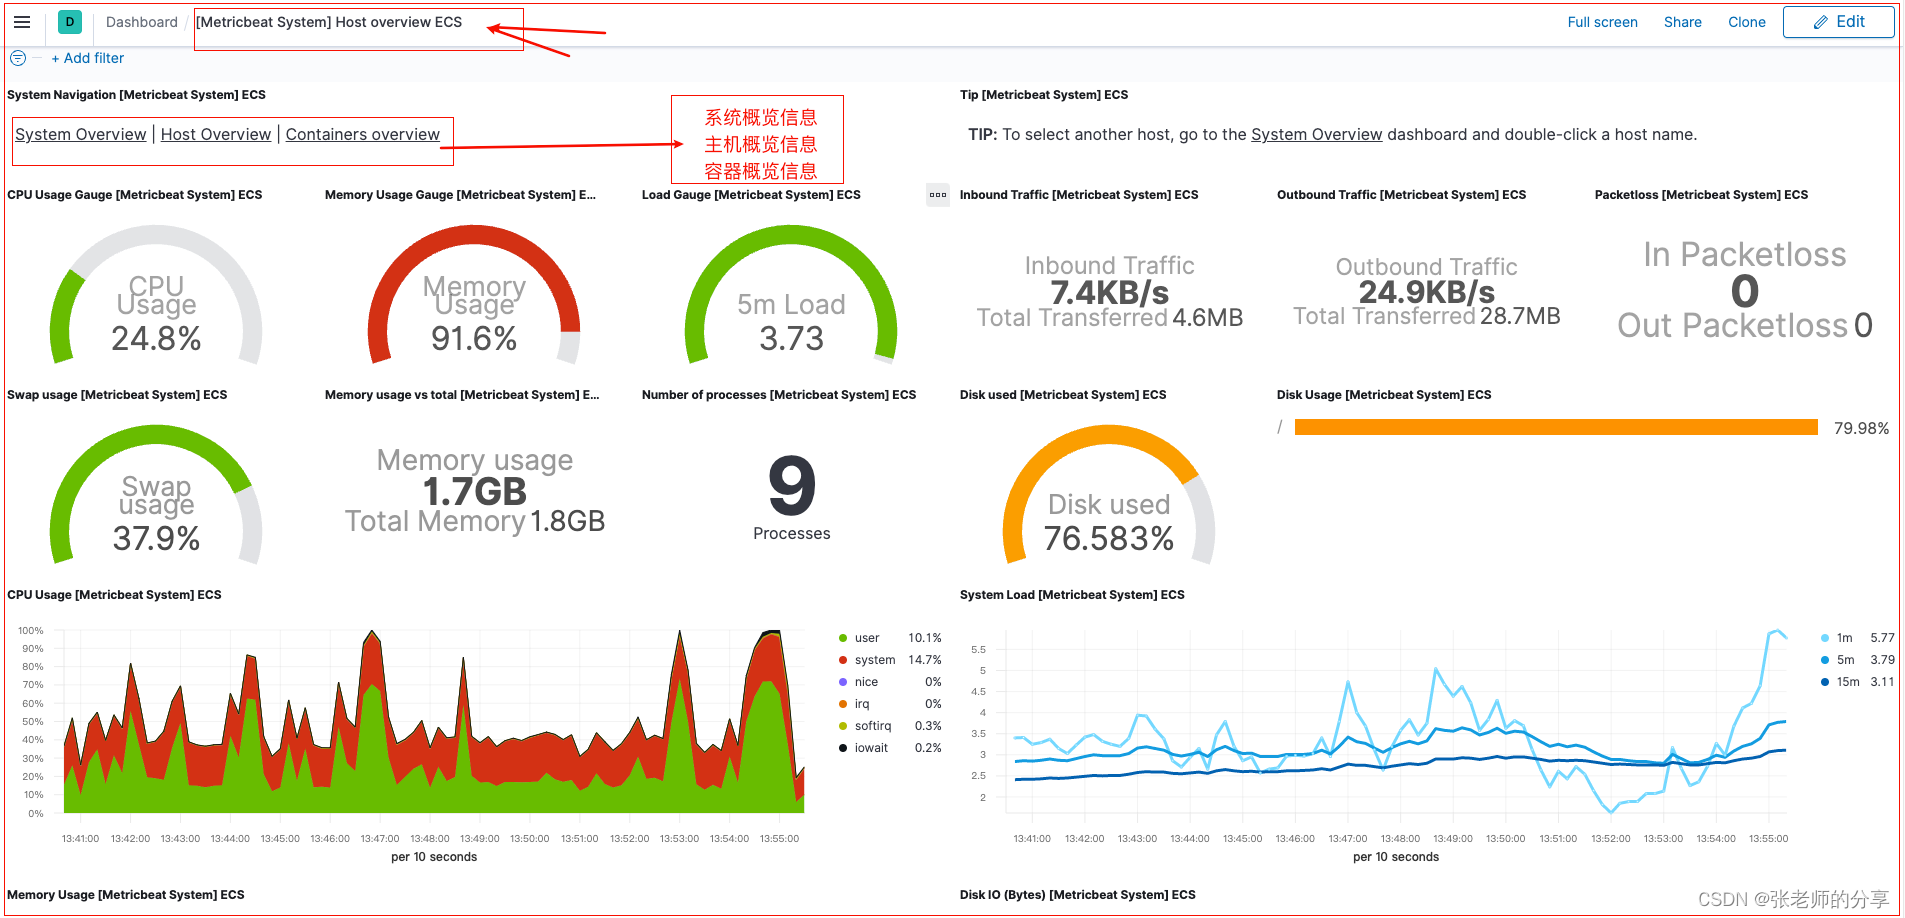Toggle softirq series in CPU legend

[x=872, y=726]
